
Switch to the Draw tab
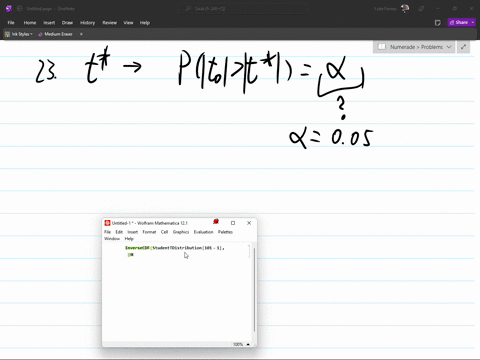[x=67, y=23]
